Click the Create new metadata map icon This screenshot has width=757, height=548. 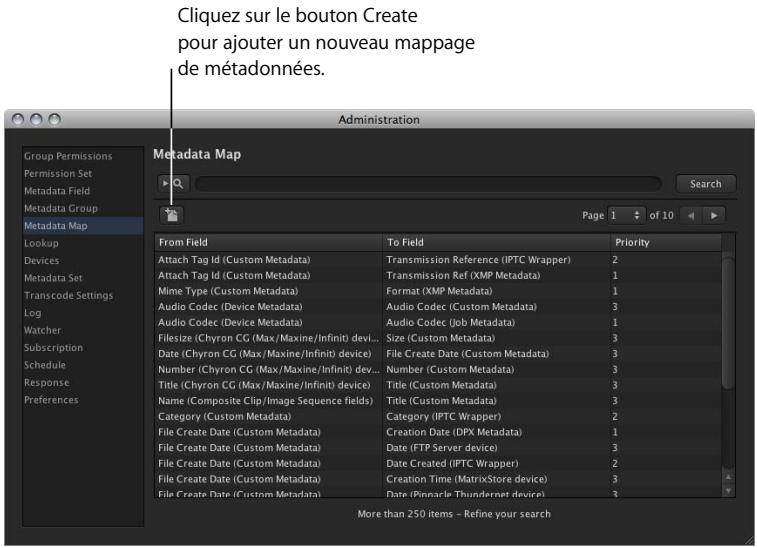tap(172, 215)
